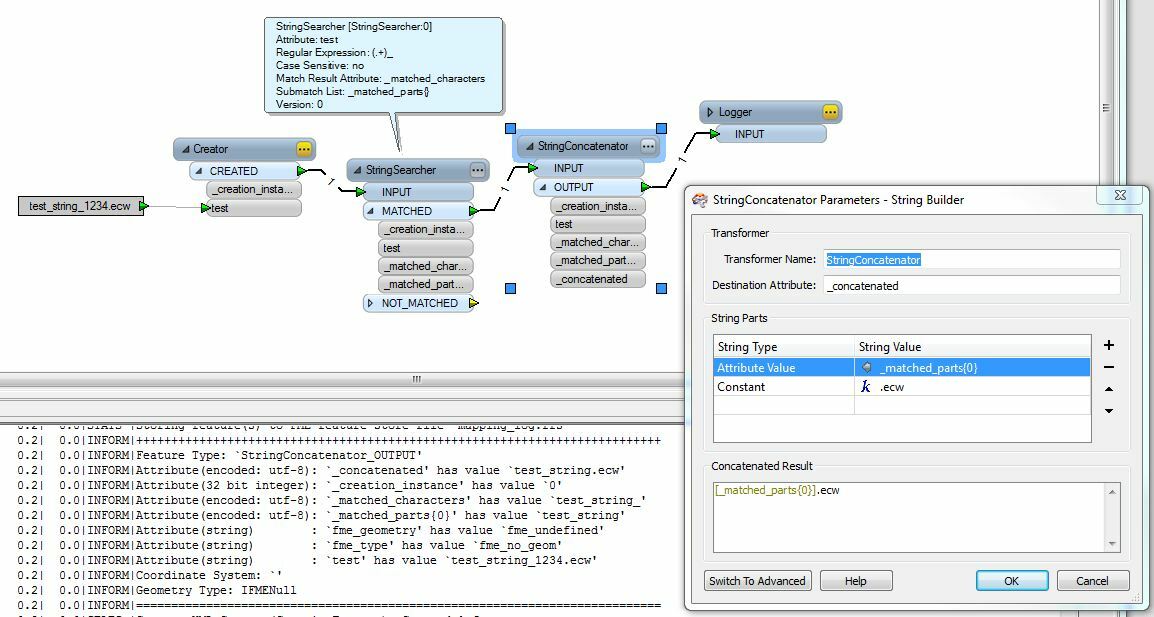The height and width of the screenshot is (617, 1154).
Task: Click the NOT_MATCHED output port arrow
Action: pyautogui.click(x=473, y=303)
